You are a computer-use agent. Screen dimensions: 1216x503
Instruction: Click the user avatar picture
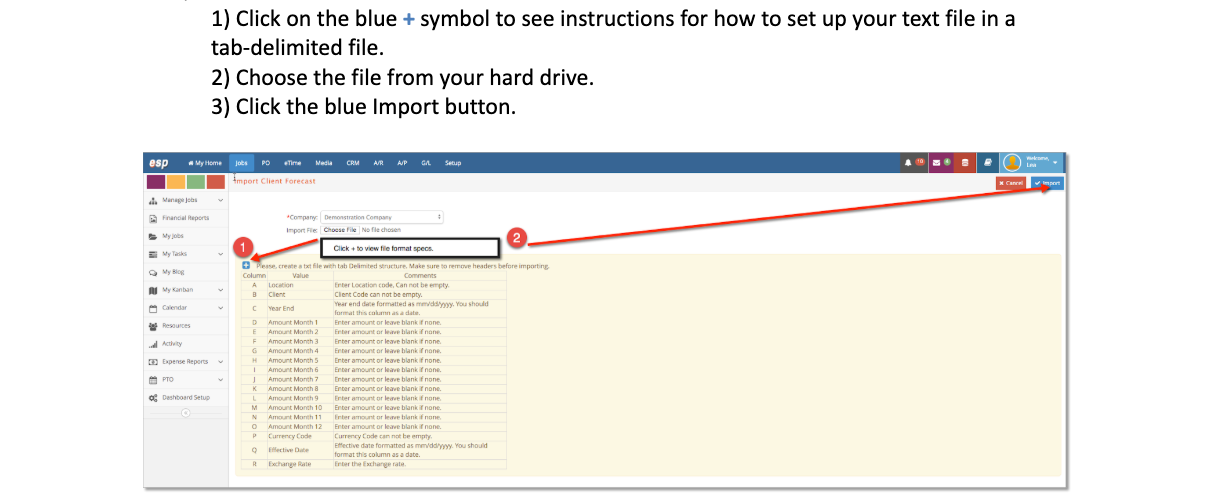[x=1012, y=162]
